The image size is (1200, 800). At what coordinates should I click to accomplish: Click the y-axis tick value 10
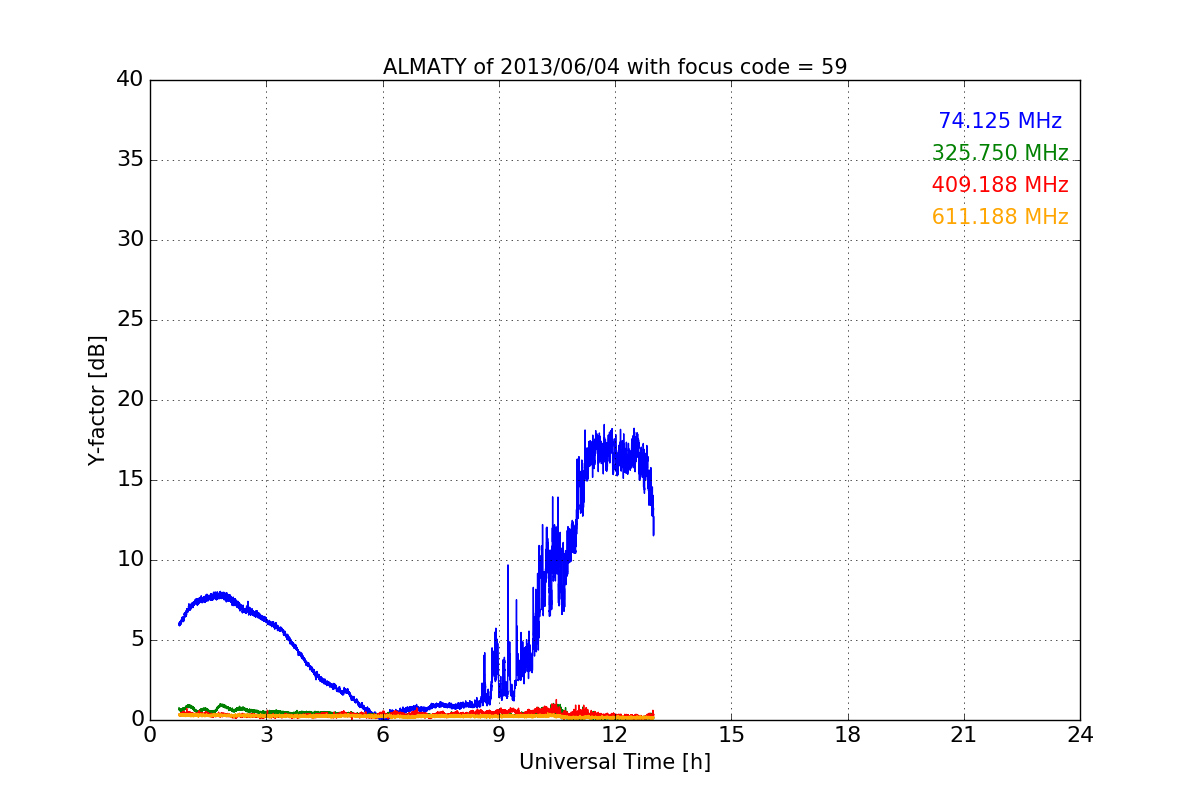129,560
